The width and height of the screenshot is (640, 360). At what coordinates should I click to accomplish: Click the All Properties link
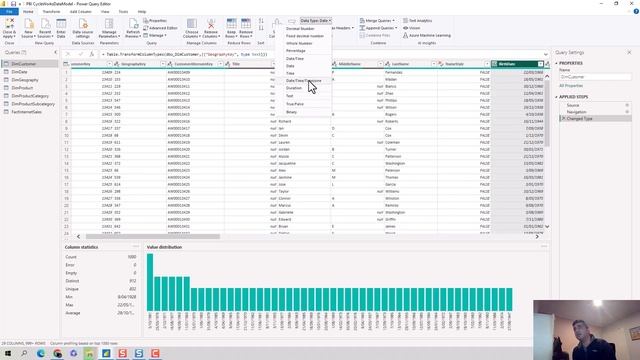(x=571, y=86)
